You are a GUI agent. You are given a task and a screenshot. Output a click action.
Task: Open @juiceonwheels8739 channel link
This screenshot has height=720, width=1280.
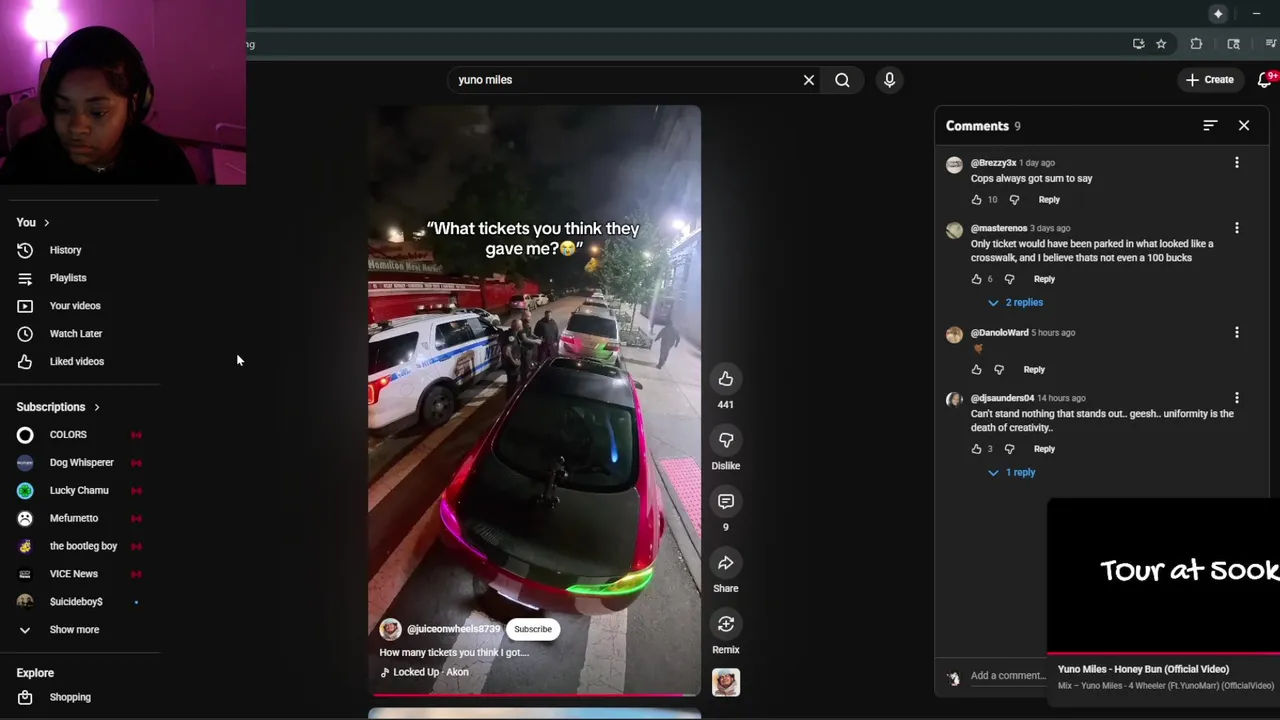pyautogui.click(x=453, y=629)
